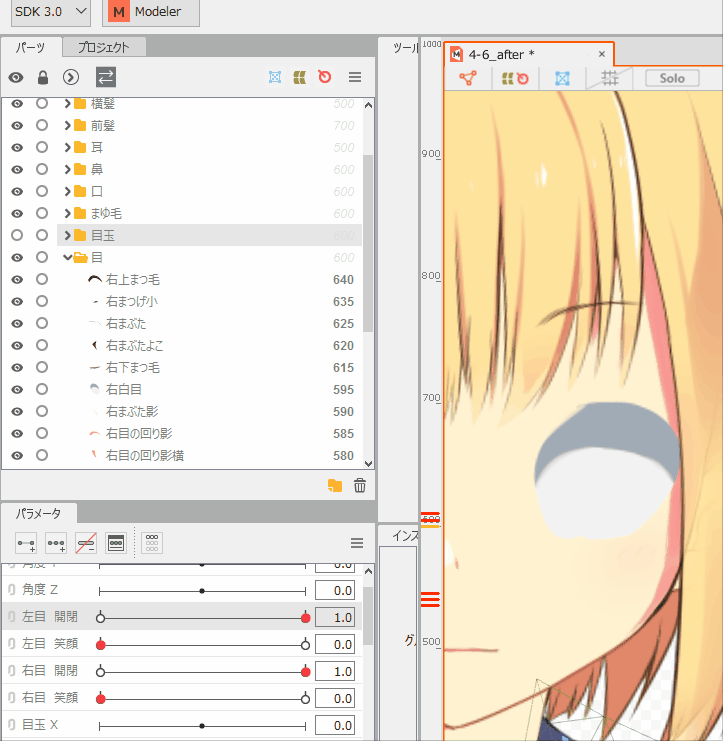Click the manual key edit icon

tap(116, 543)
